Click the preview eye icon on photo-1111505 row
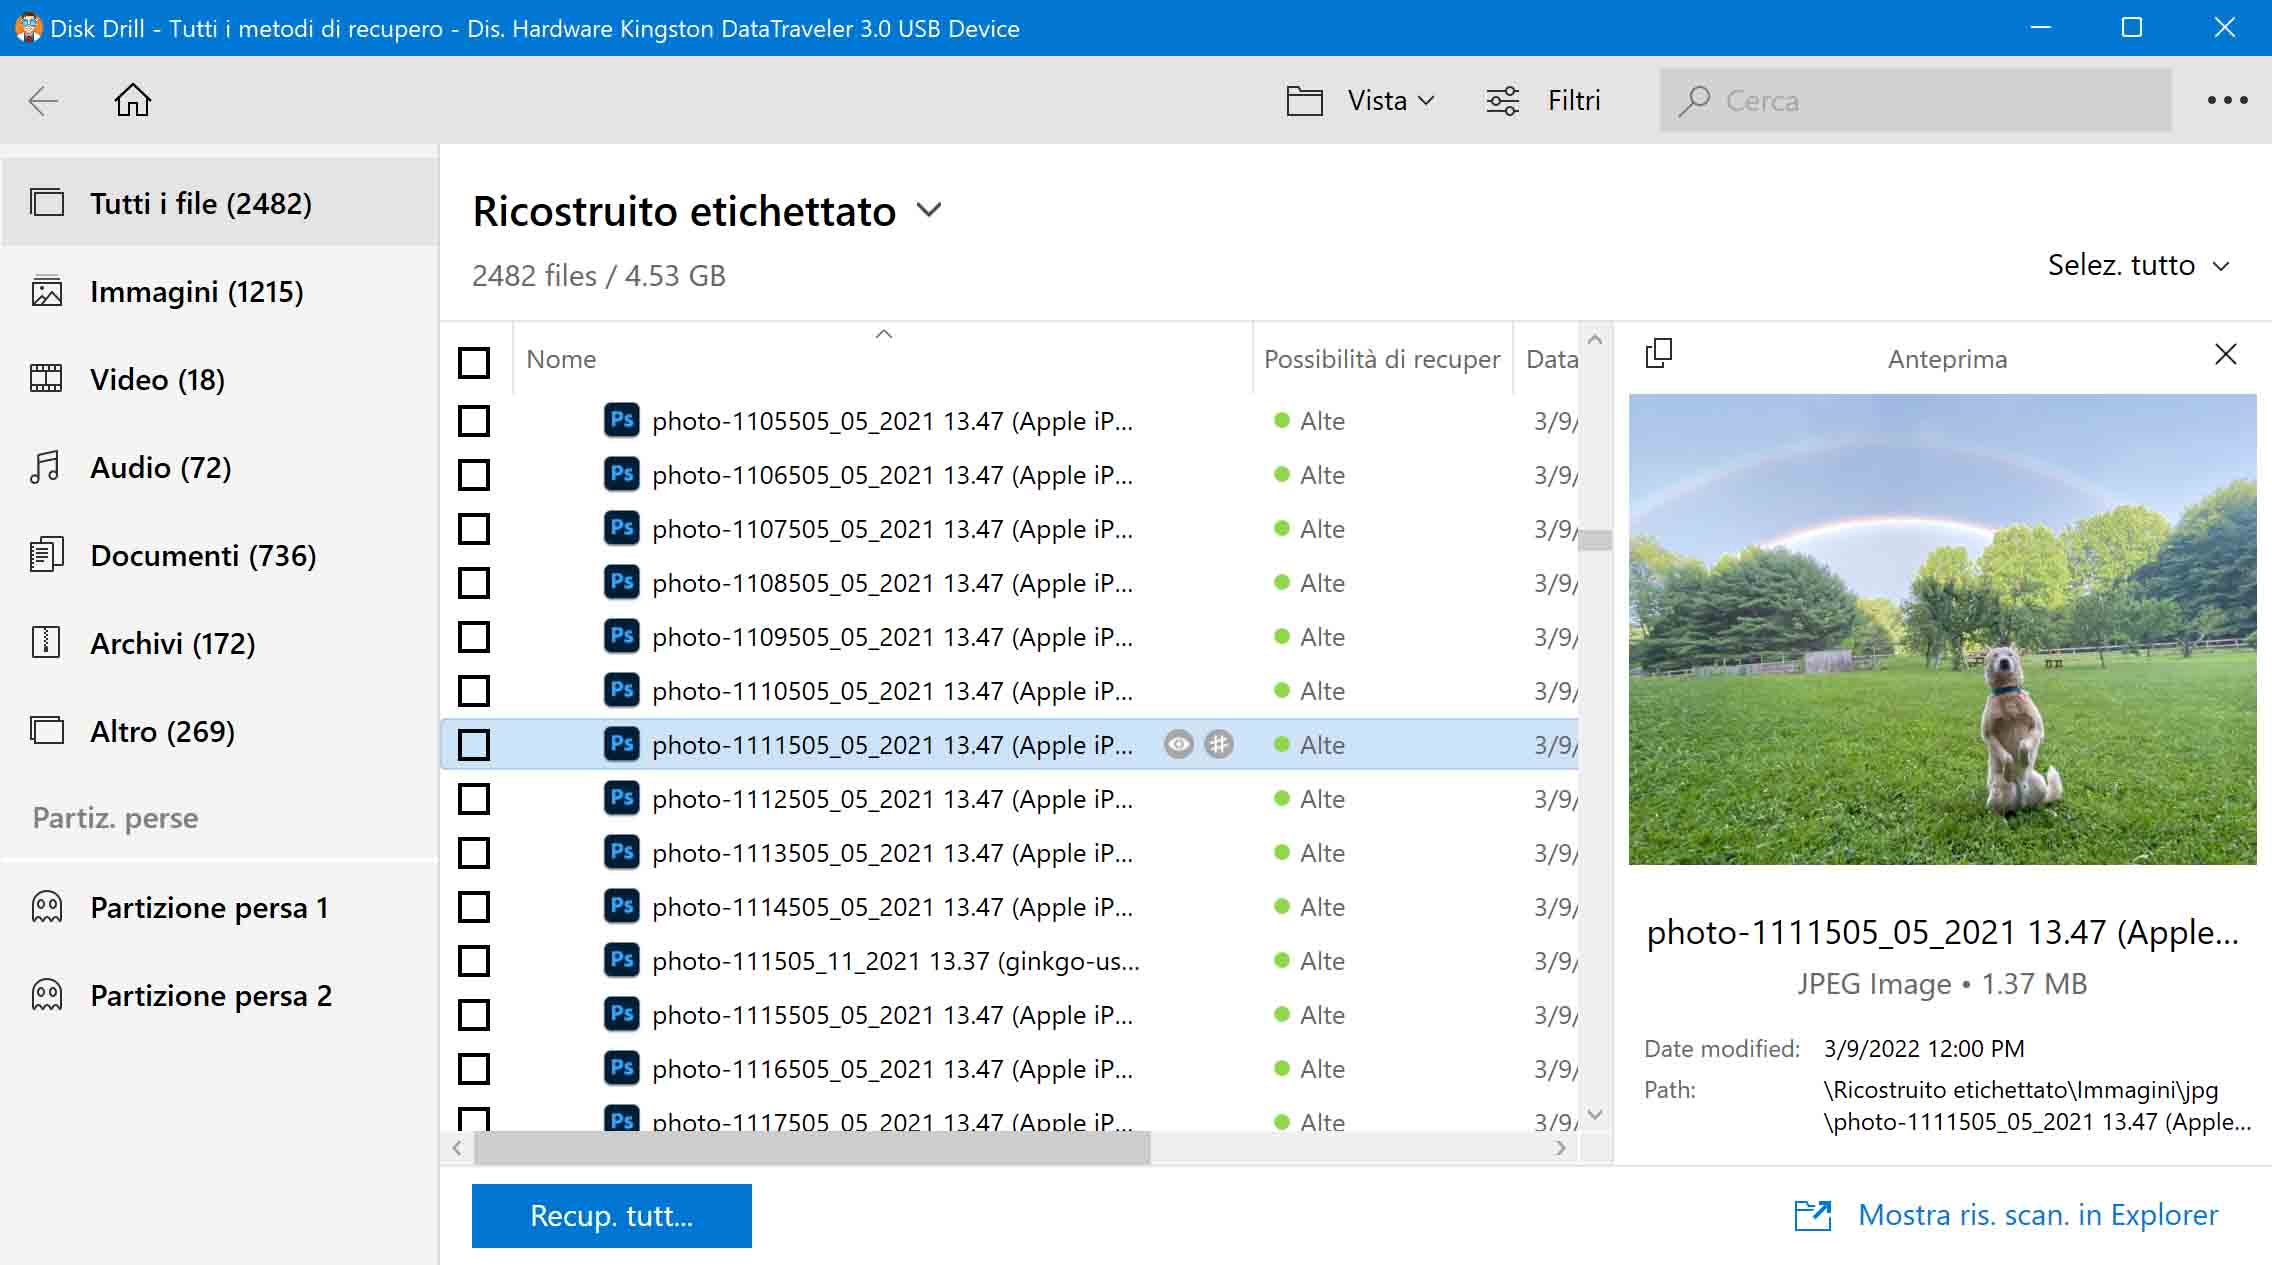Viewport: 2272px width, 1265px height. click(1179, 744)
